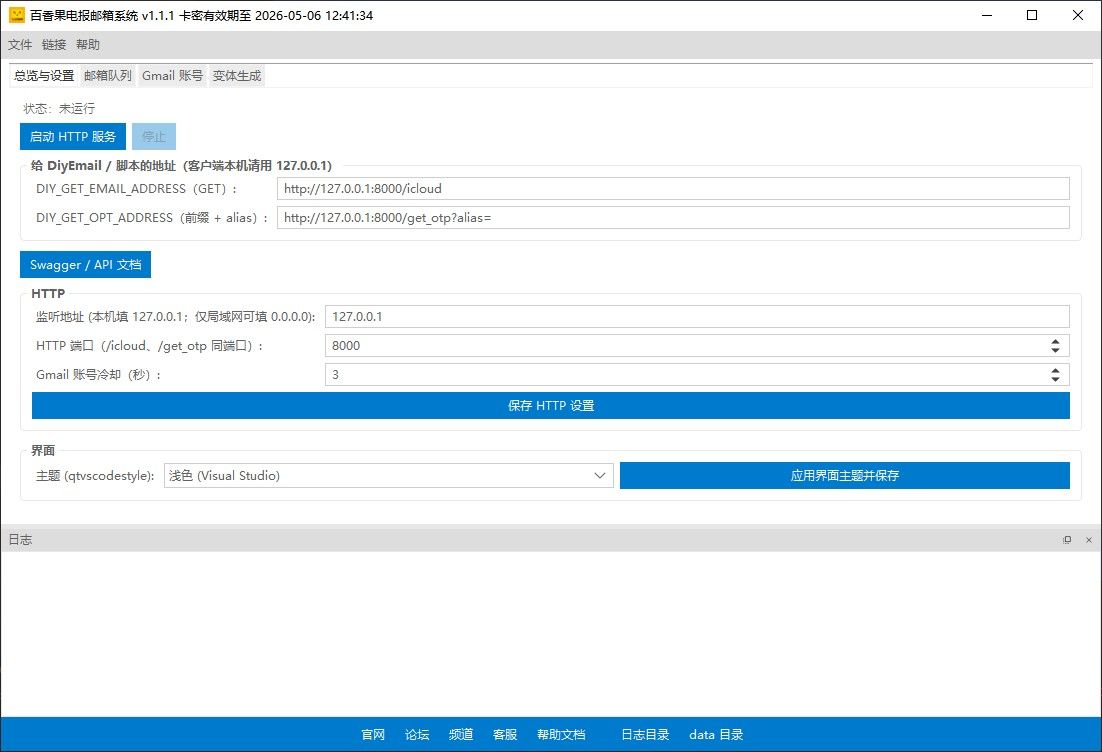Open the 帮助 menu
The height and width of the screenshot is (752, 1102).
coord(88,45)
